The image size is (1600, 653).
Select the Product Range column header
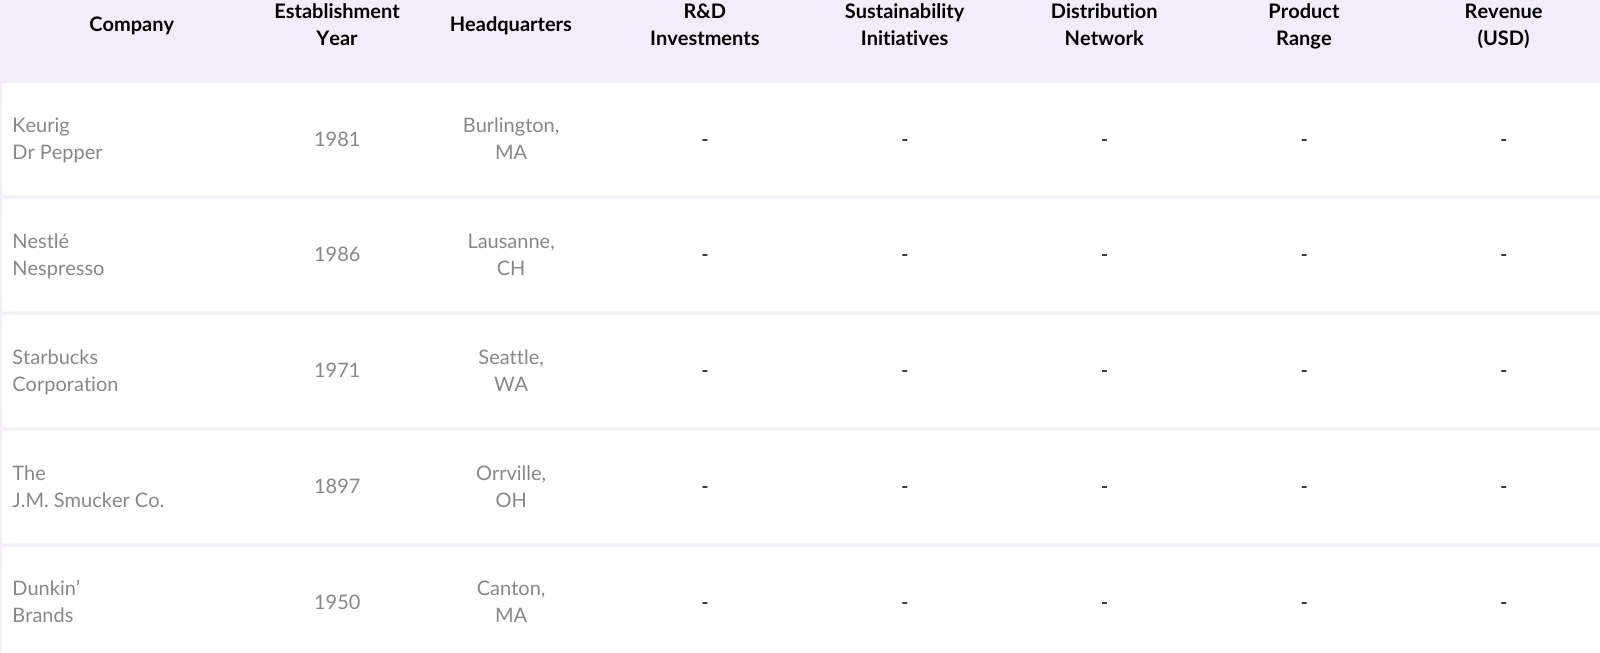[x=1303, y=25]
